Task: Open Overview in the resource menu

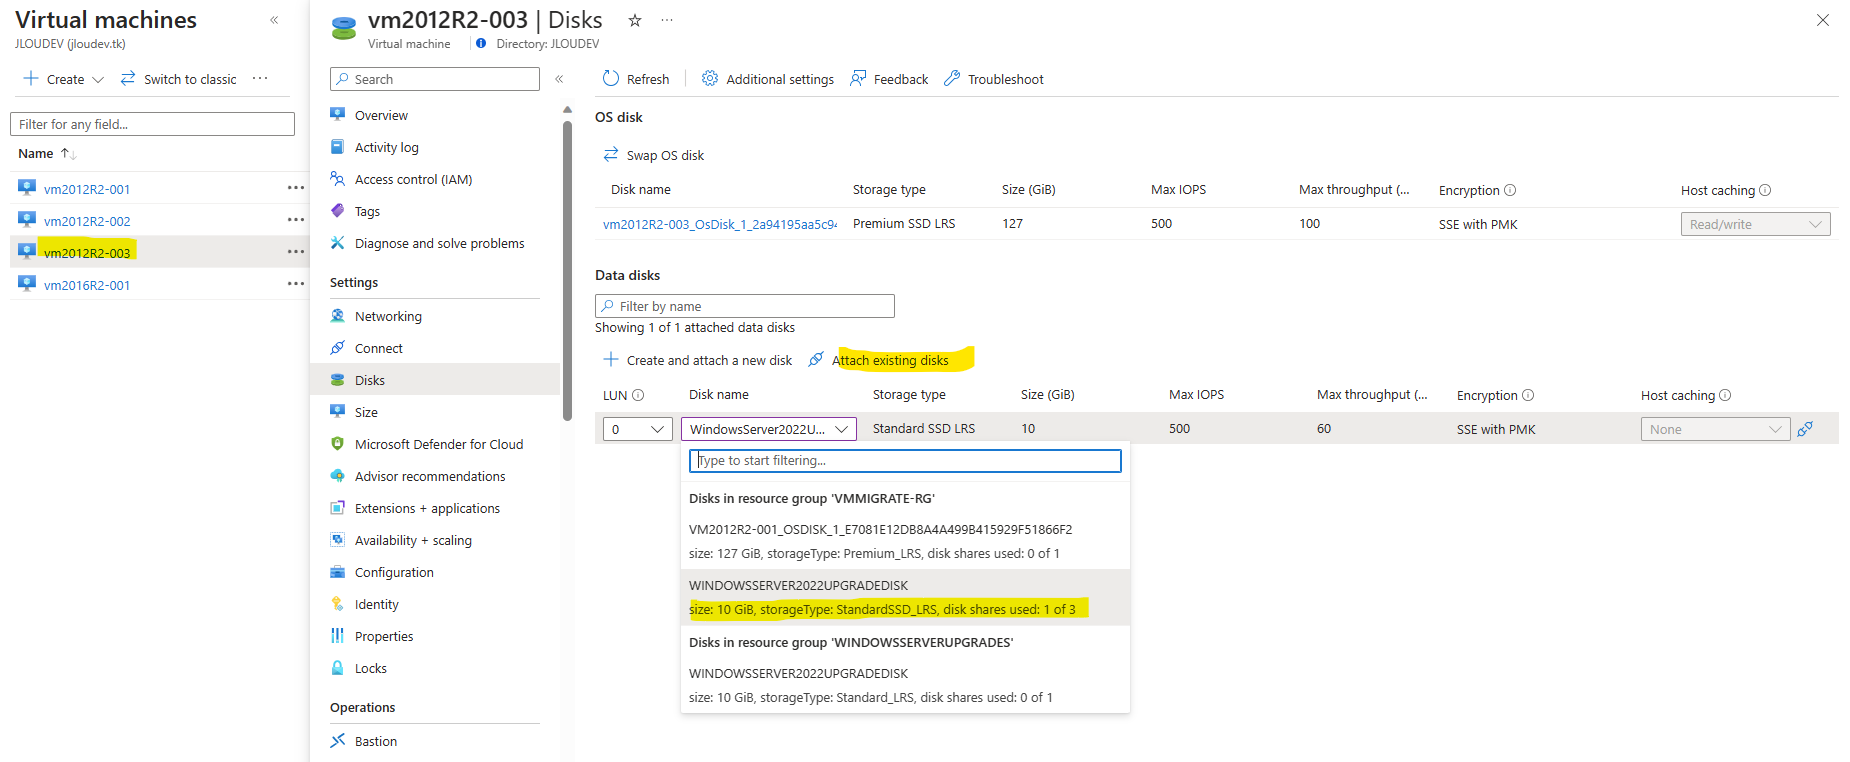Action: point(381,115)
